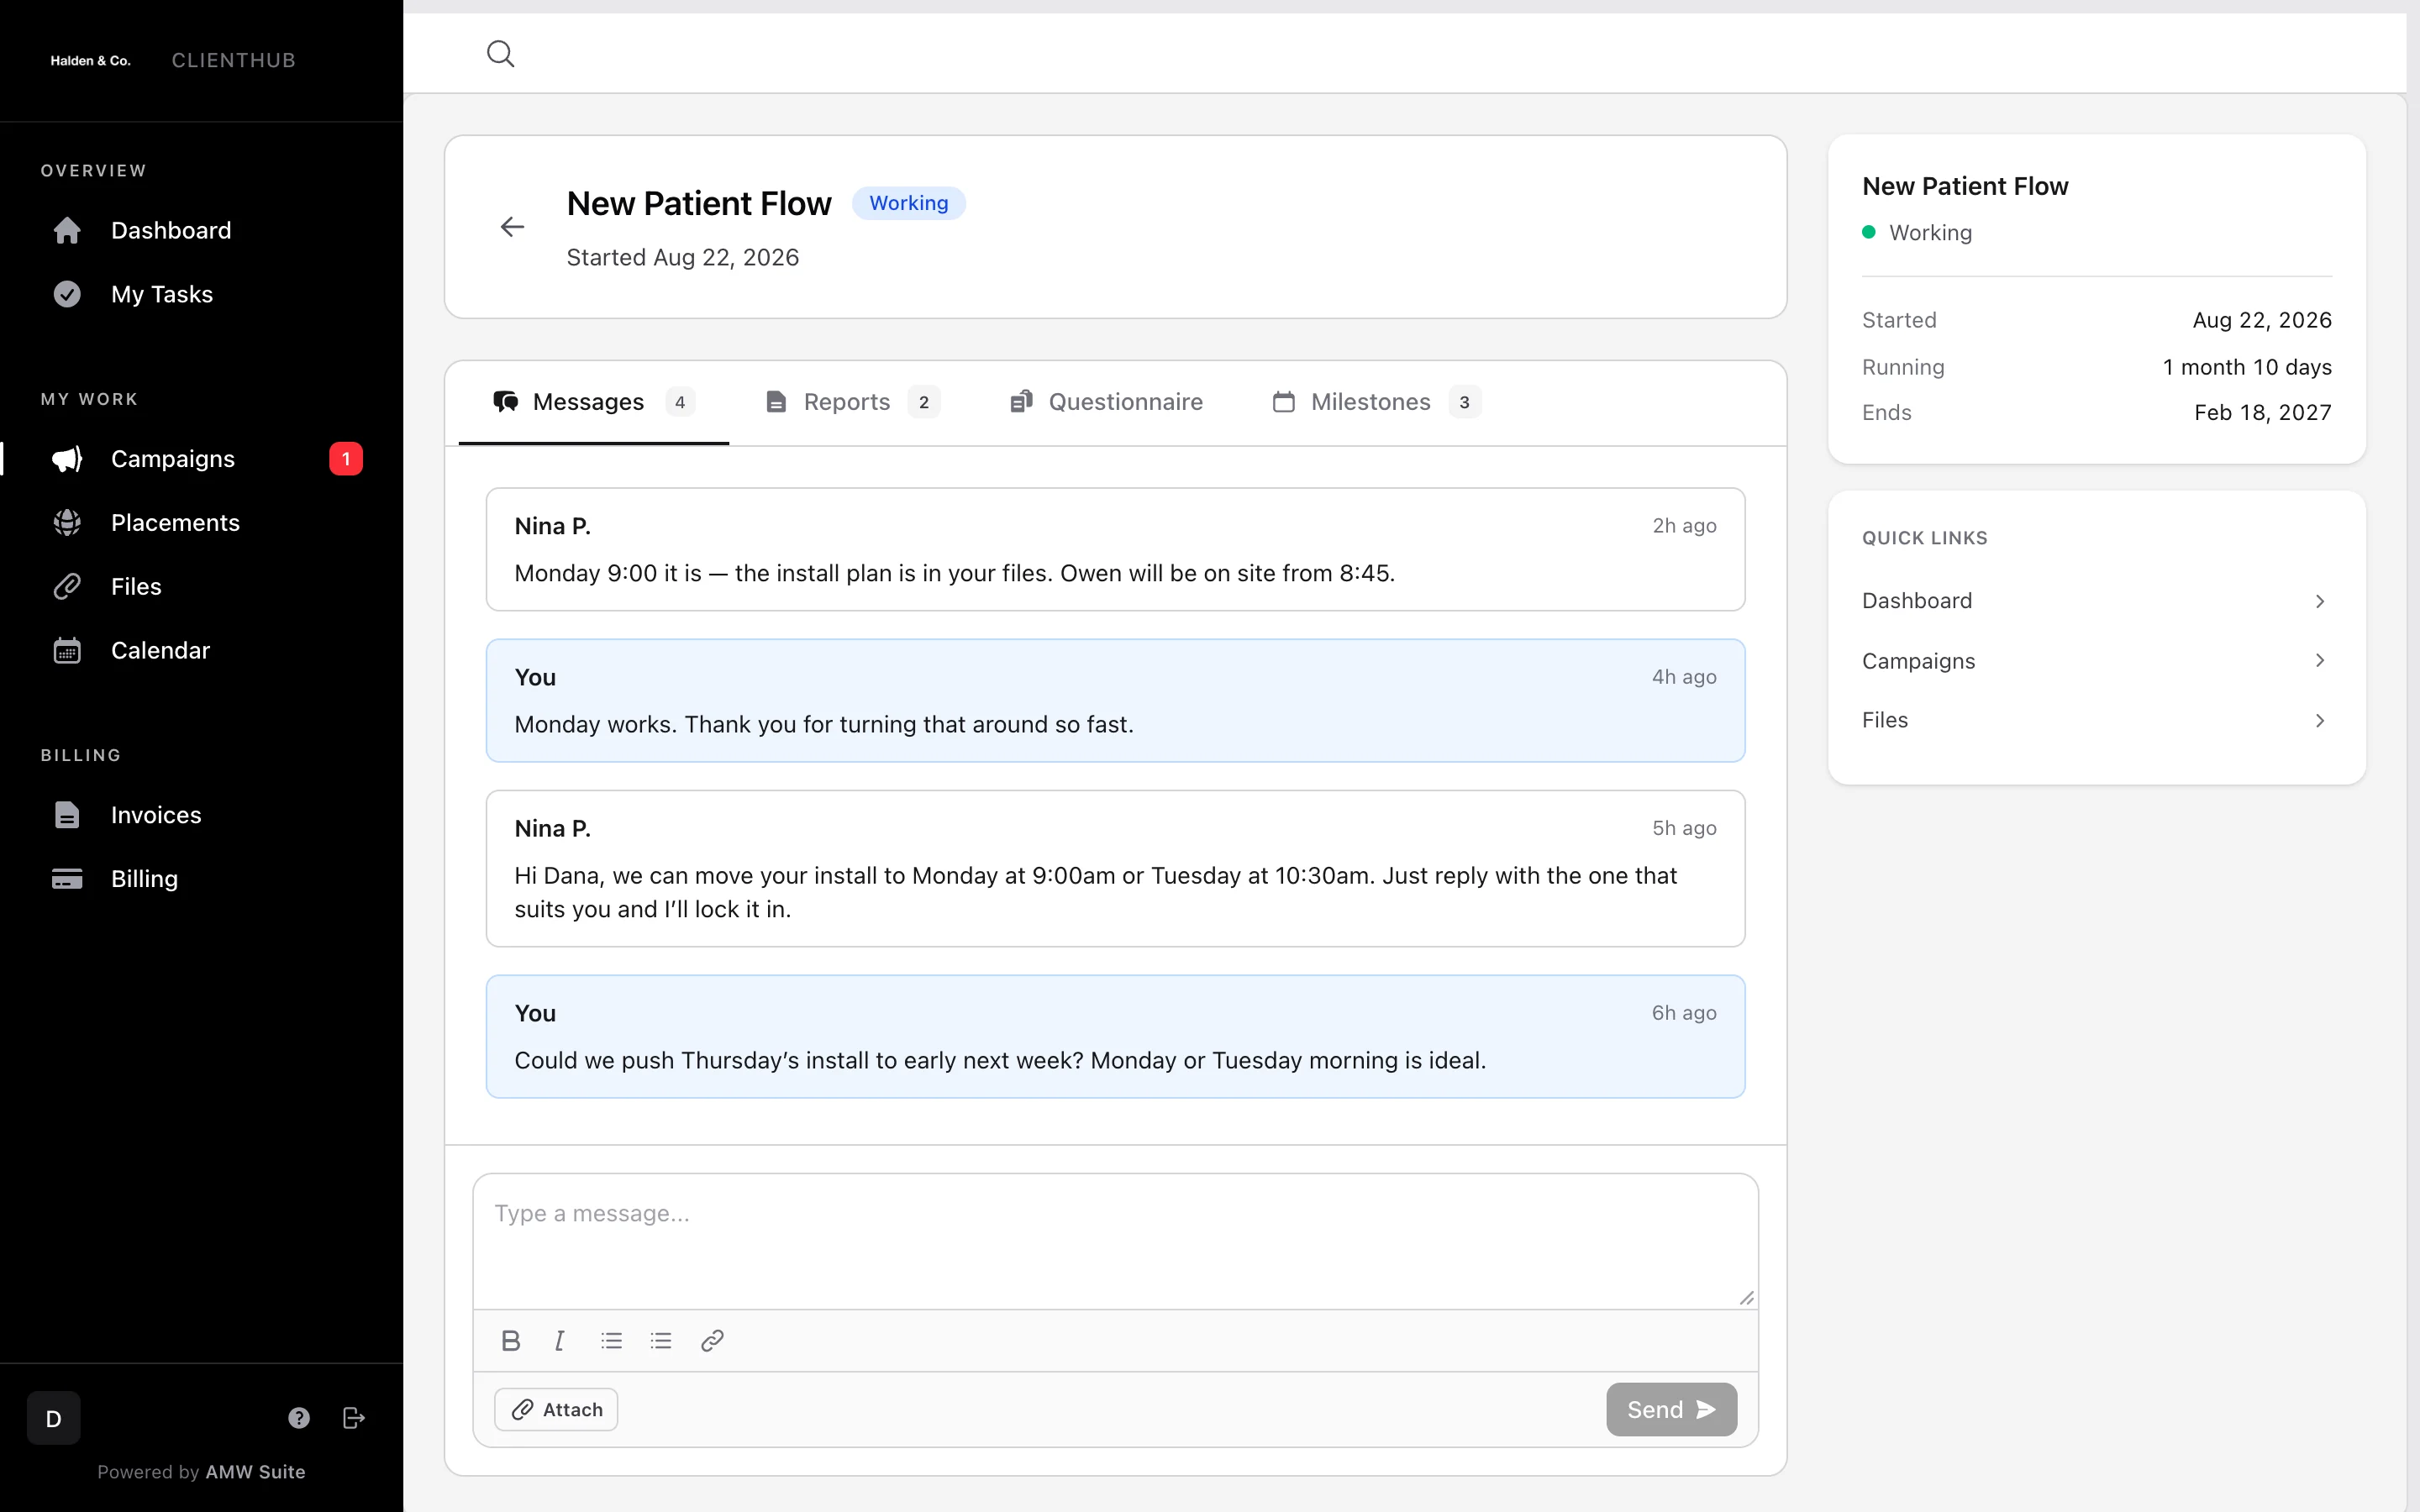
Task: Click the Invoices document icon
Action: [x=67, y=815]
